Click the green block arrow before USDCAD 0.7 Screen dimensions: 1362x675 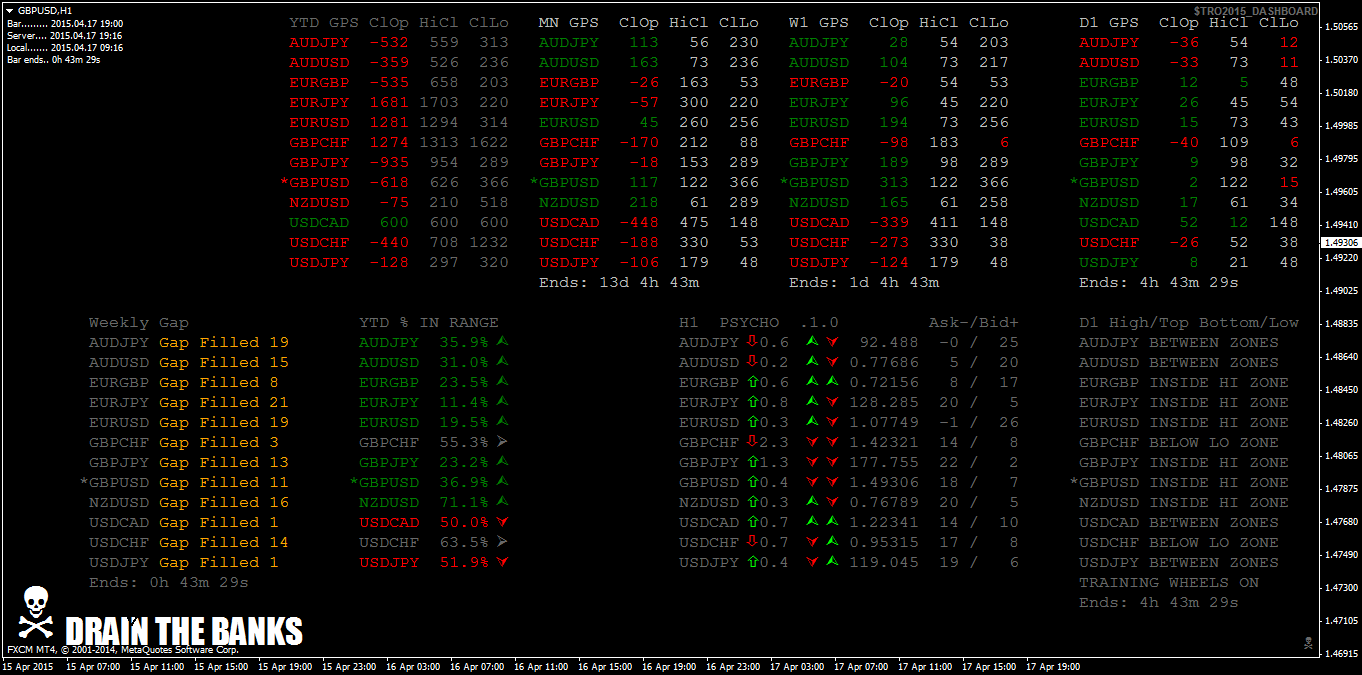point(753,522)
